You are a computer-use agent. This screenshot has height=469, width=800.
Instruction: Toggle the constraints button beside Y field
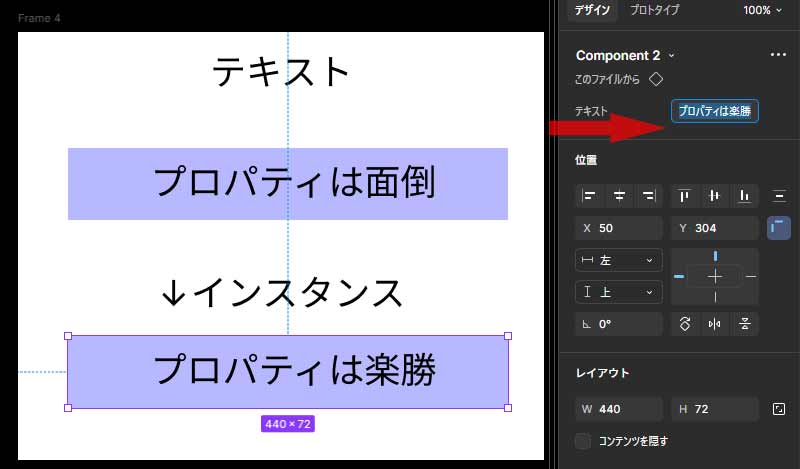click(x=779, y=228)
